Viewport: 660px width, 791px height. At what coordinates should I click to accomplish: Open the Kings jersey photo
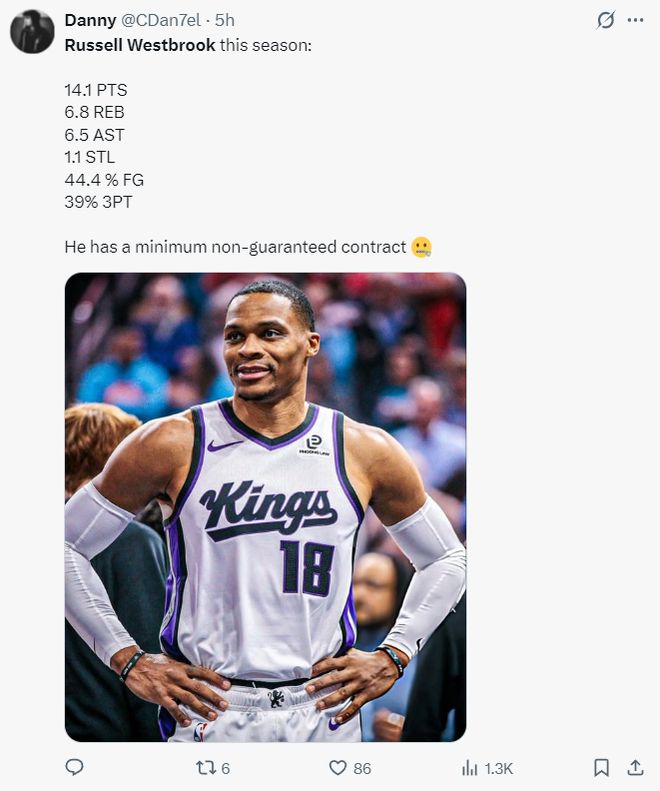click(x=265, y=507)
